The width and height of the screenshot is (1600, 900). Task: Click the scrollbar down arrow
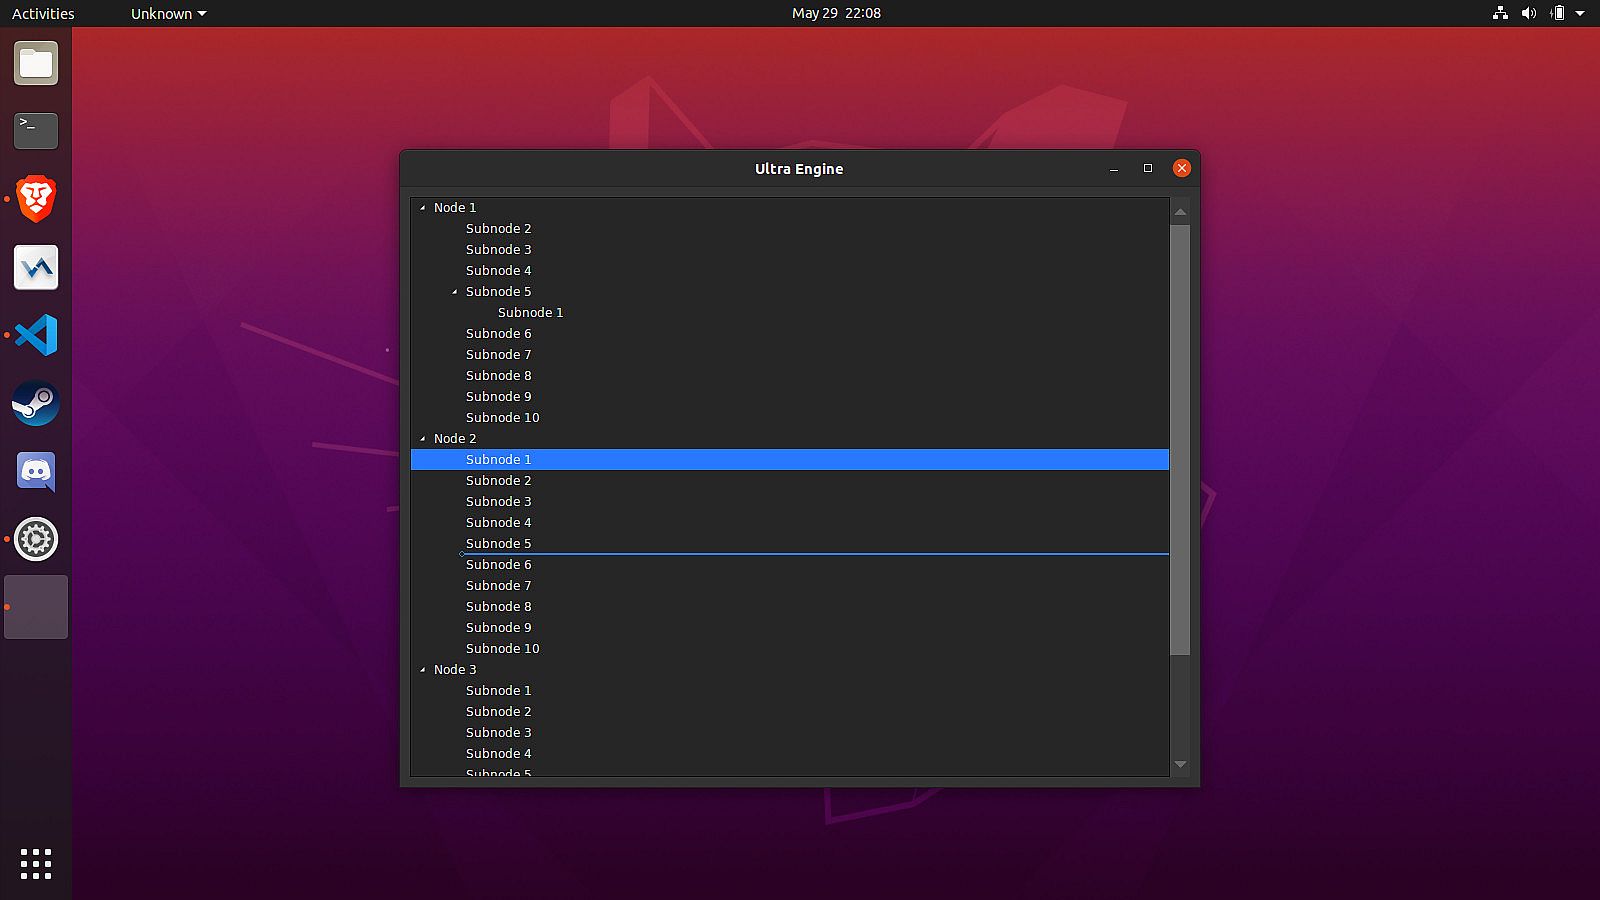tap(1180, 765)
